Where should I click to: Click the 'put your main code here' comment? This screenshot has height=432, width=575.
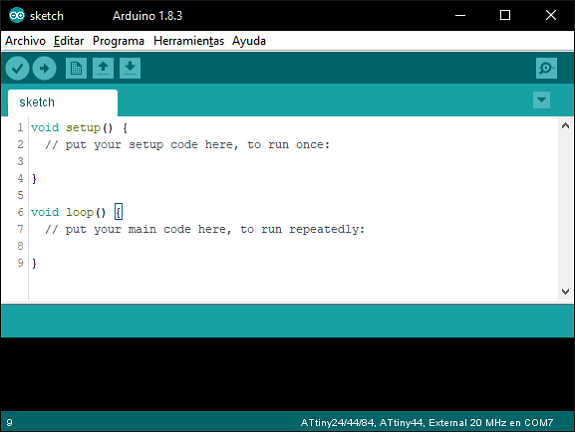[x=205, y=229]
